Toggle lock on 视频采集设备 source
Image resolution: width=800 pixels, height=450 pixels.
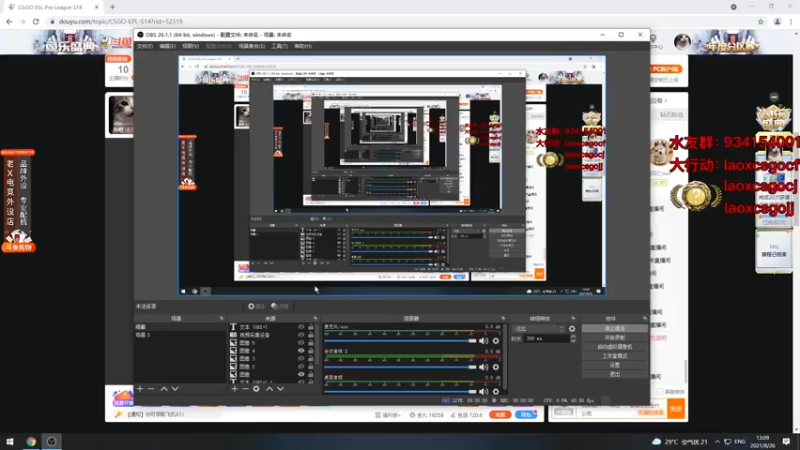[311, 335]
